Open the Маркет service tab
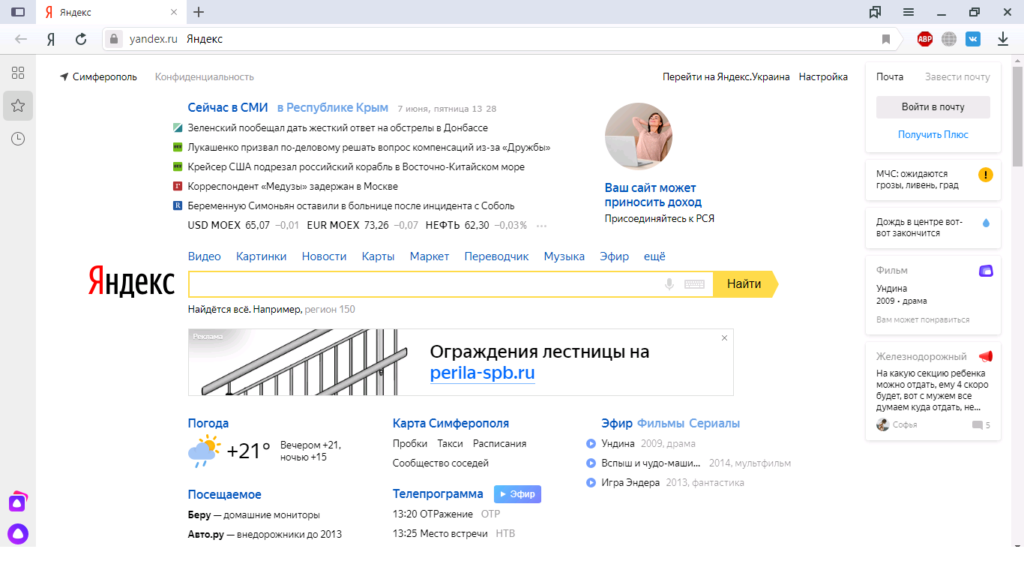Viewport: 1024px width, 576px height. pos(429,257)
